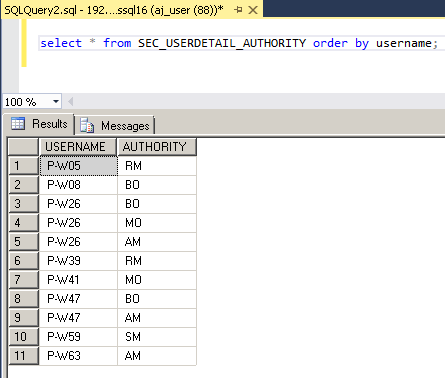The image size is (445, 378).
Task: Select row header 9
Action: click(23, 318)
